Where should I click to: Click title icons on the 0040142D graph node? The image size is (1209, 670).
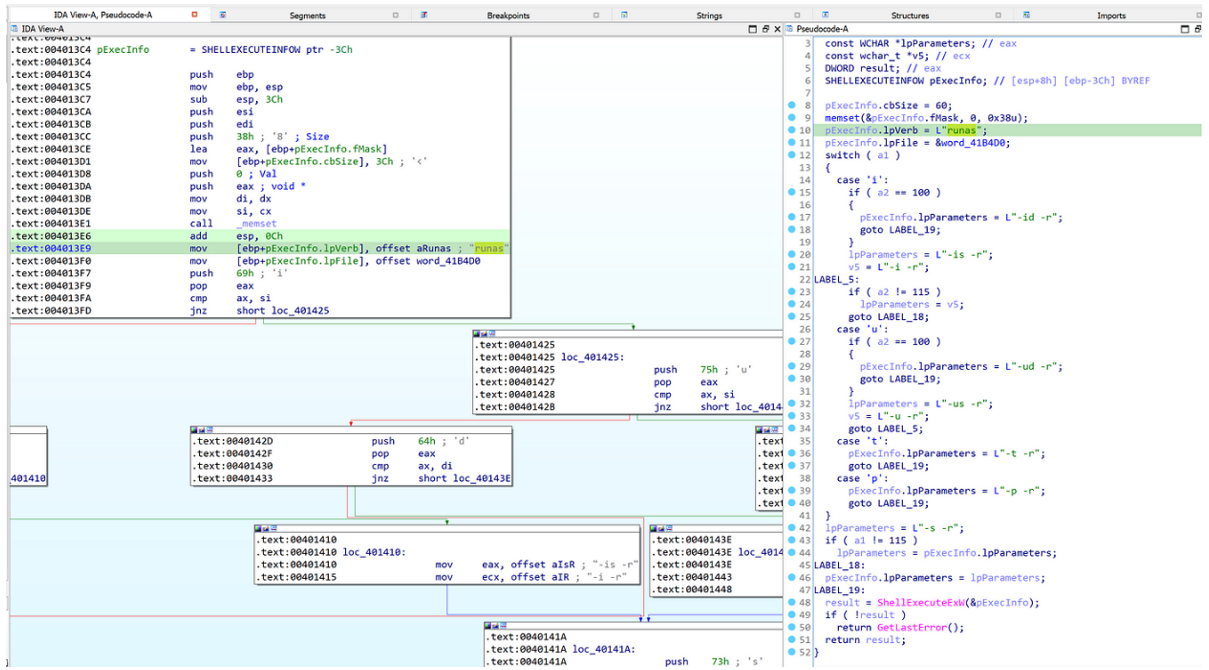coord(203,430)
